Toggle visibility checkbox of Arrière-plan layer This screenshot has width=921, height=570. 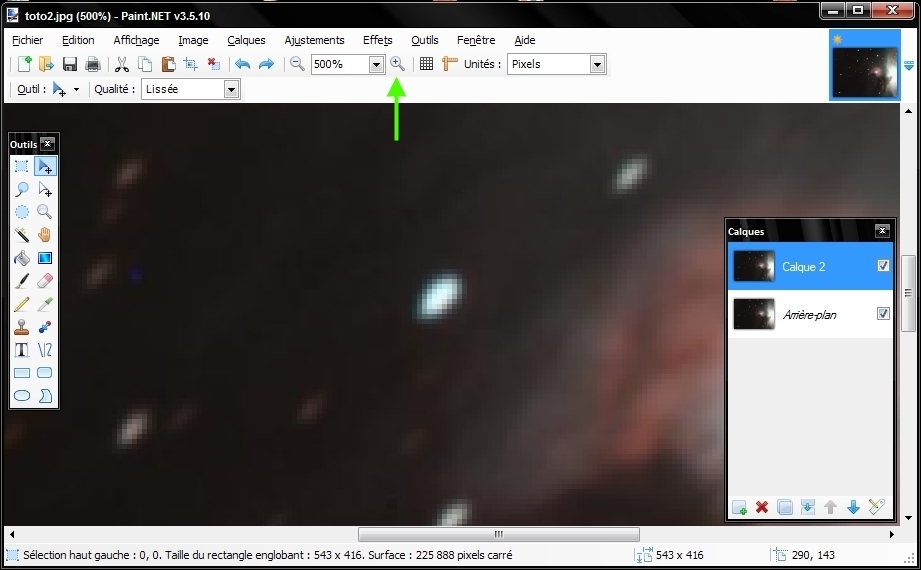click(883, 314)
